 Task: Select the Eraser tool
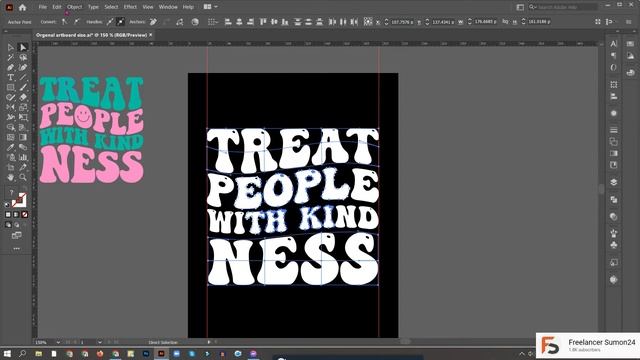[x=23, y=98]
